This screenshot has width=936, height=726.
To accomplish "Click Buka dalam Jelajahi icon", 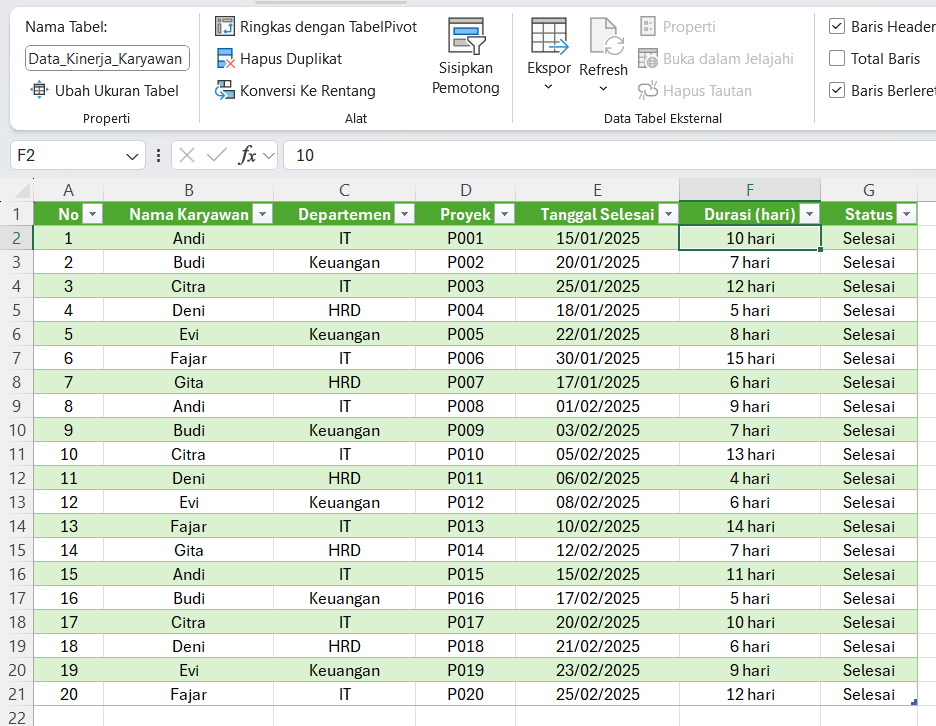I will 648,59.
